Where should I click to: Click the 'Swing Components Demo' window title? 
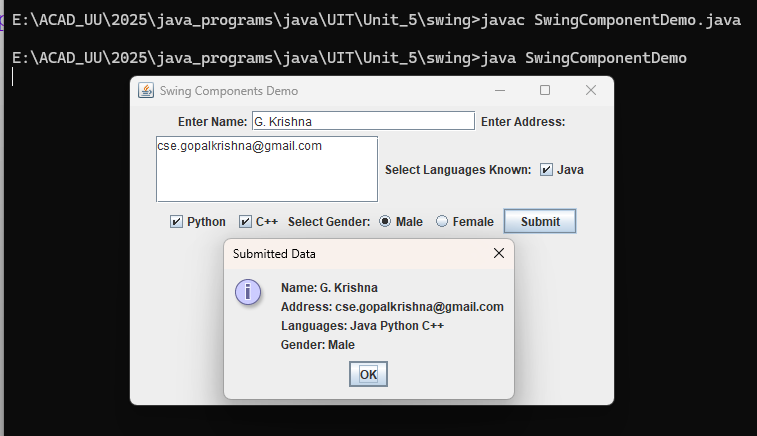229,91
